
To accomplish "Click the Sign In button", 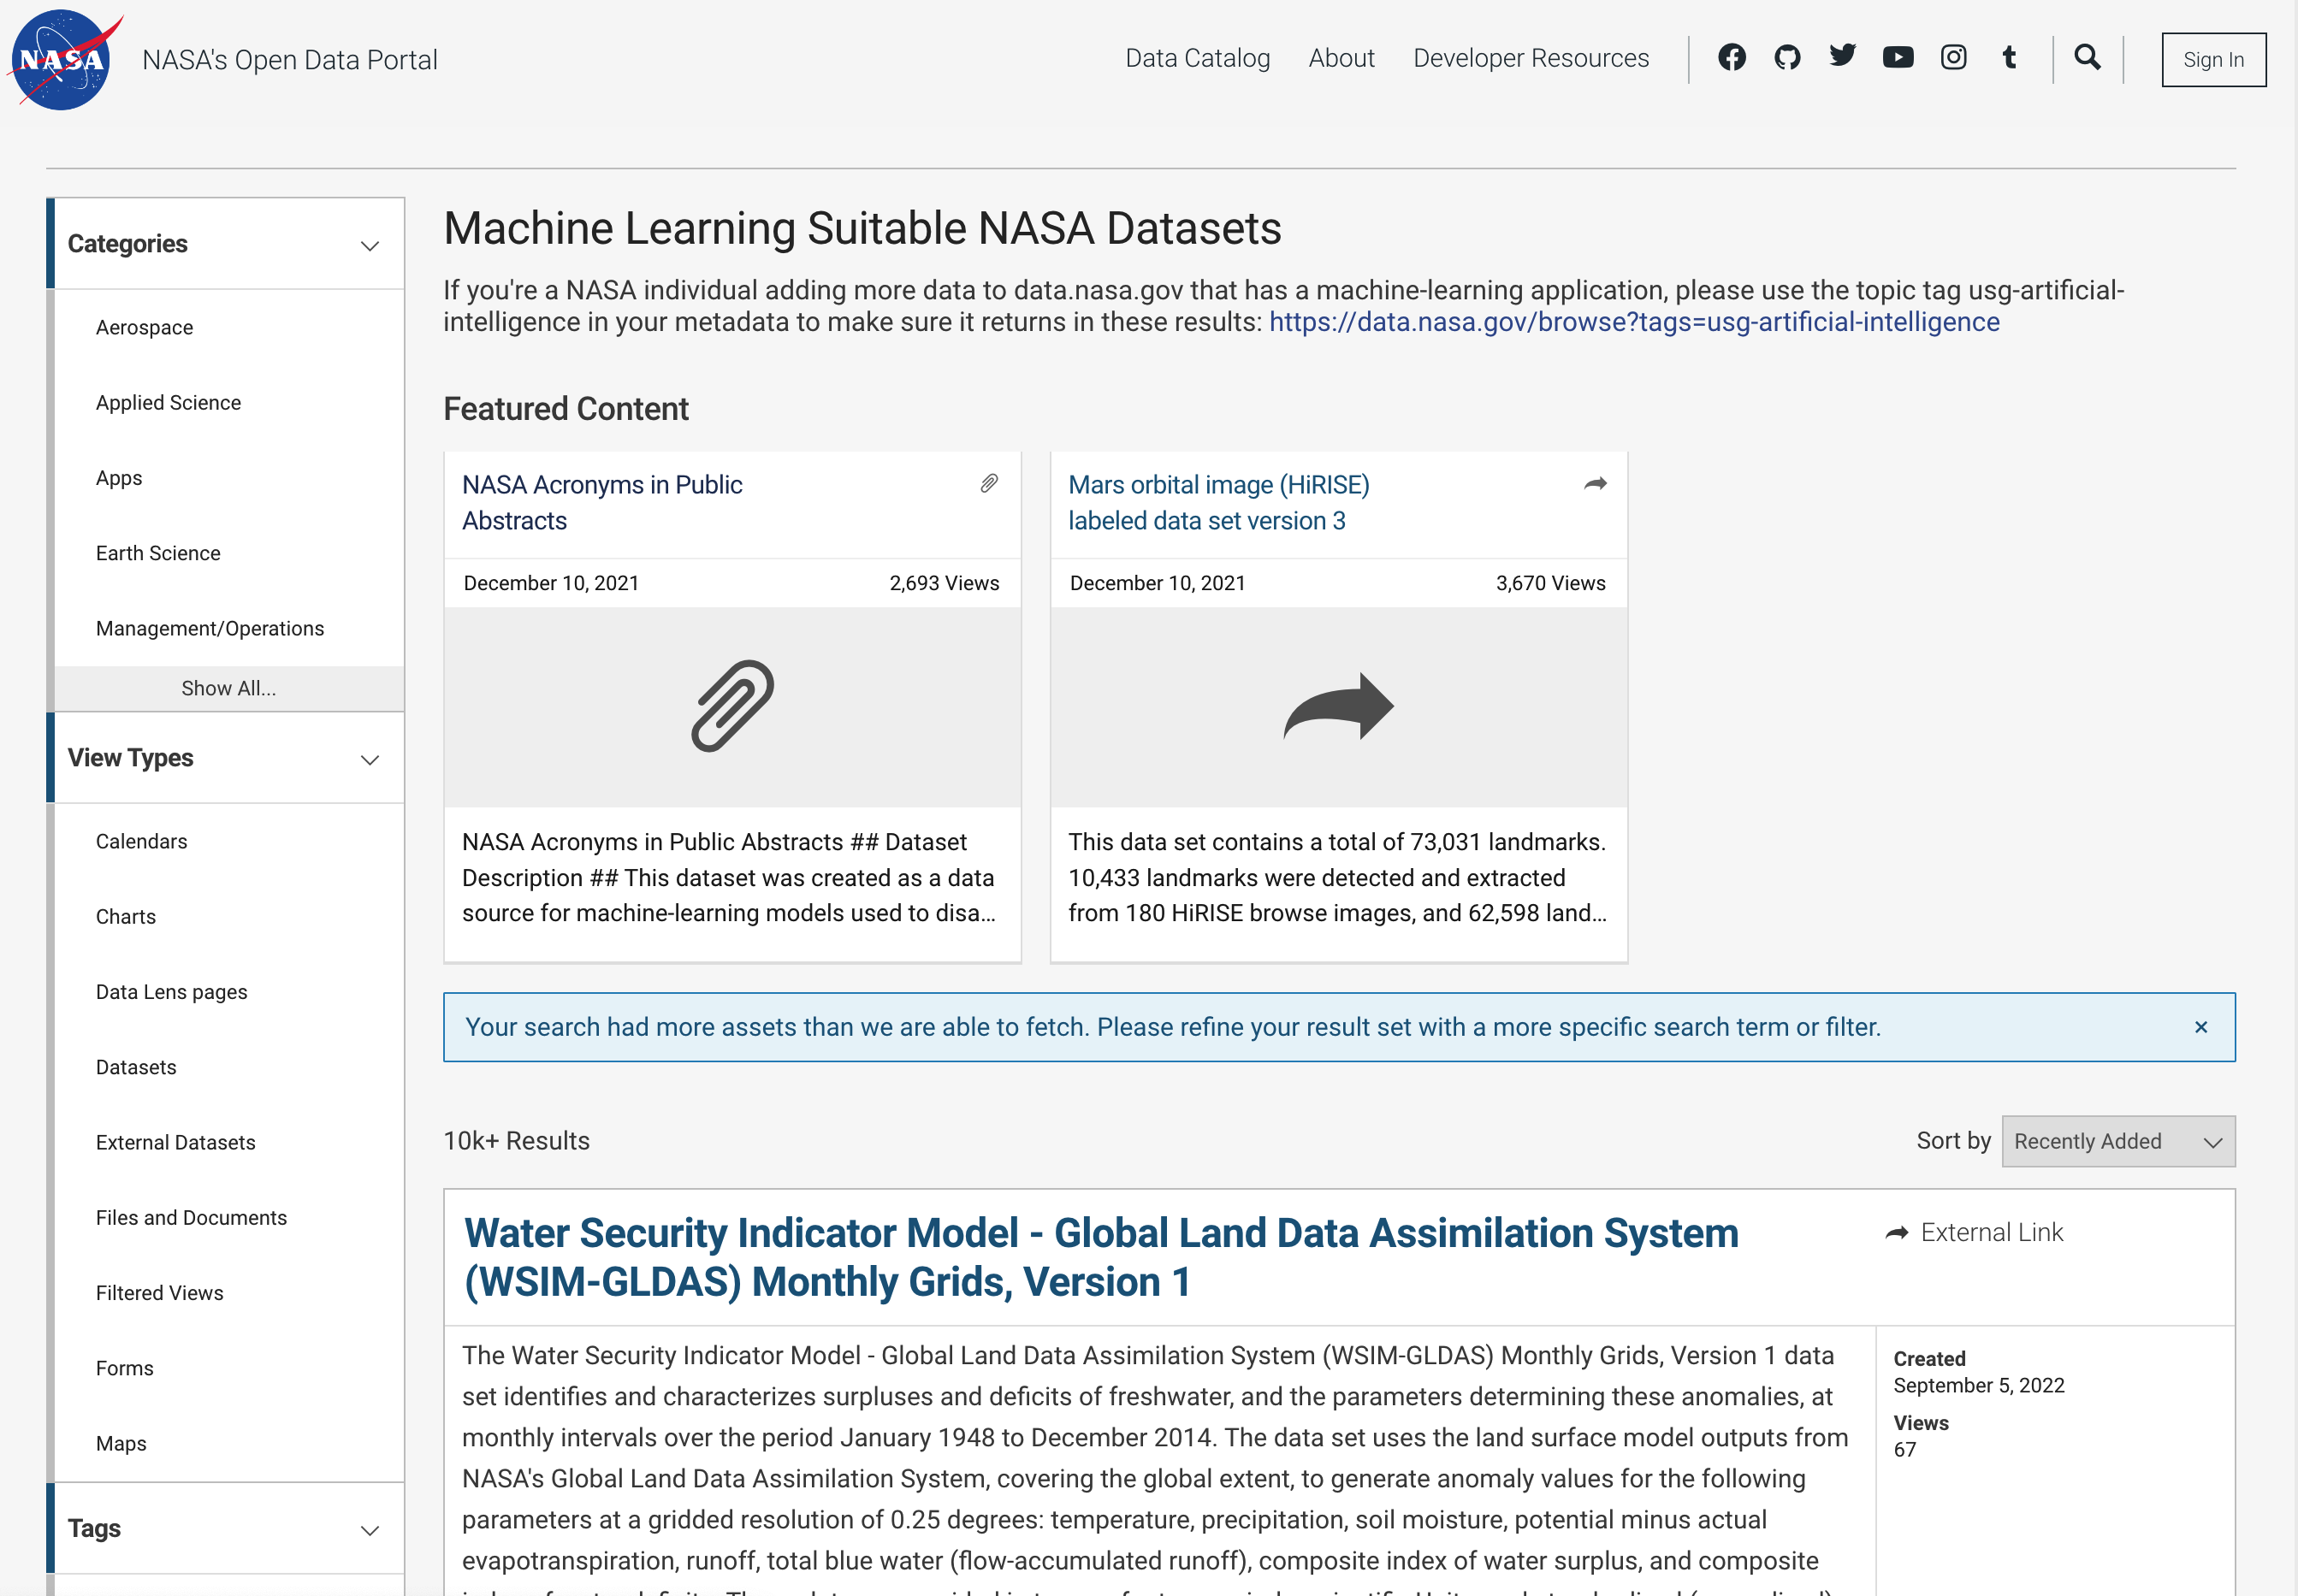I will 2213,60.
